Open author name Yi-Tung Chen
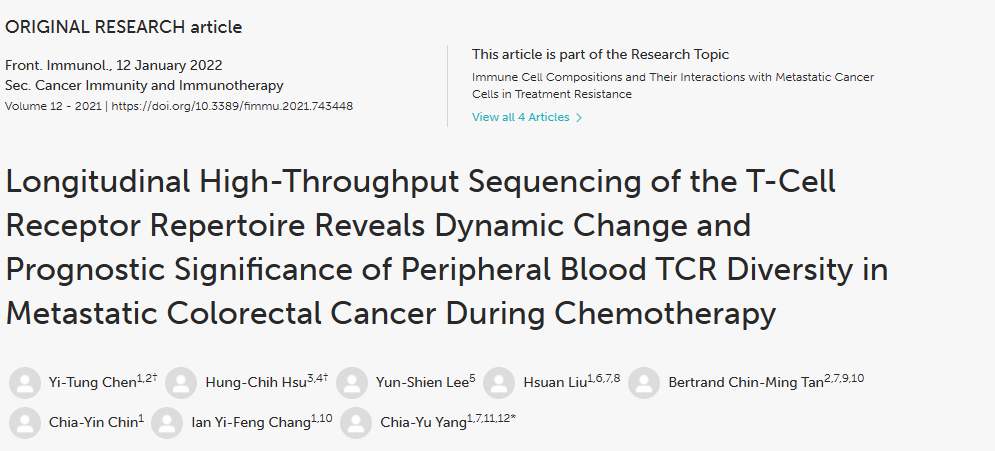 click(x=93, y=383)
